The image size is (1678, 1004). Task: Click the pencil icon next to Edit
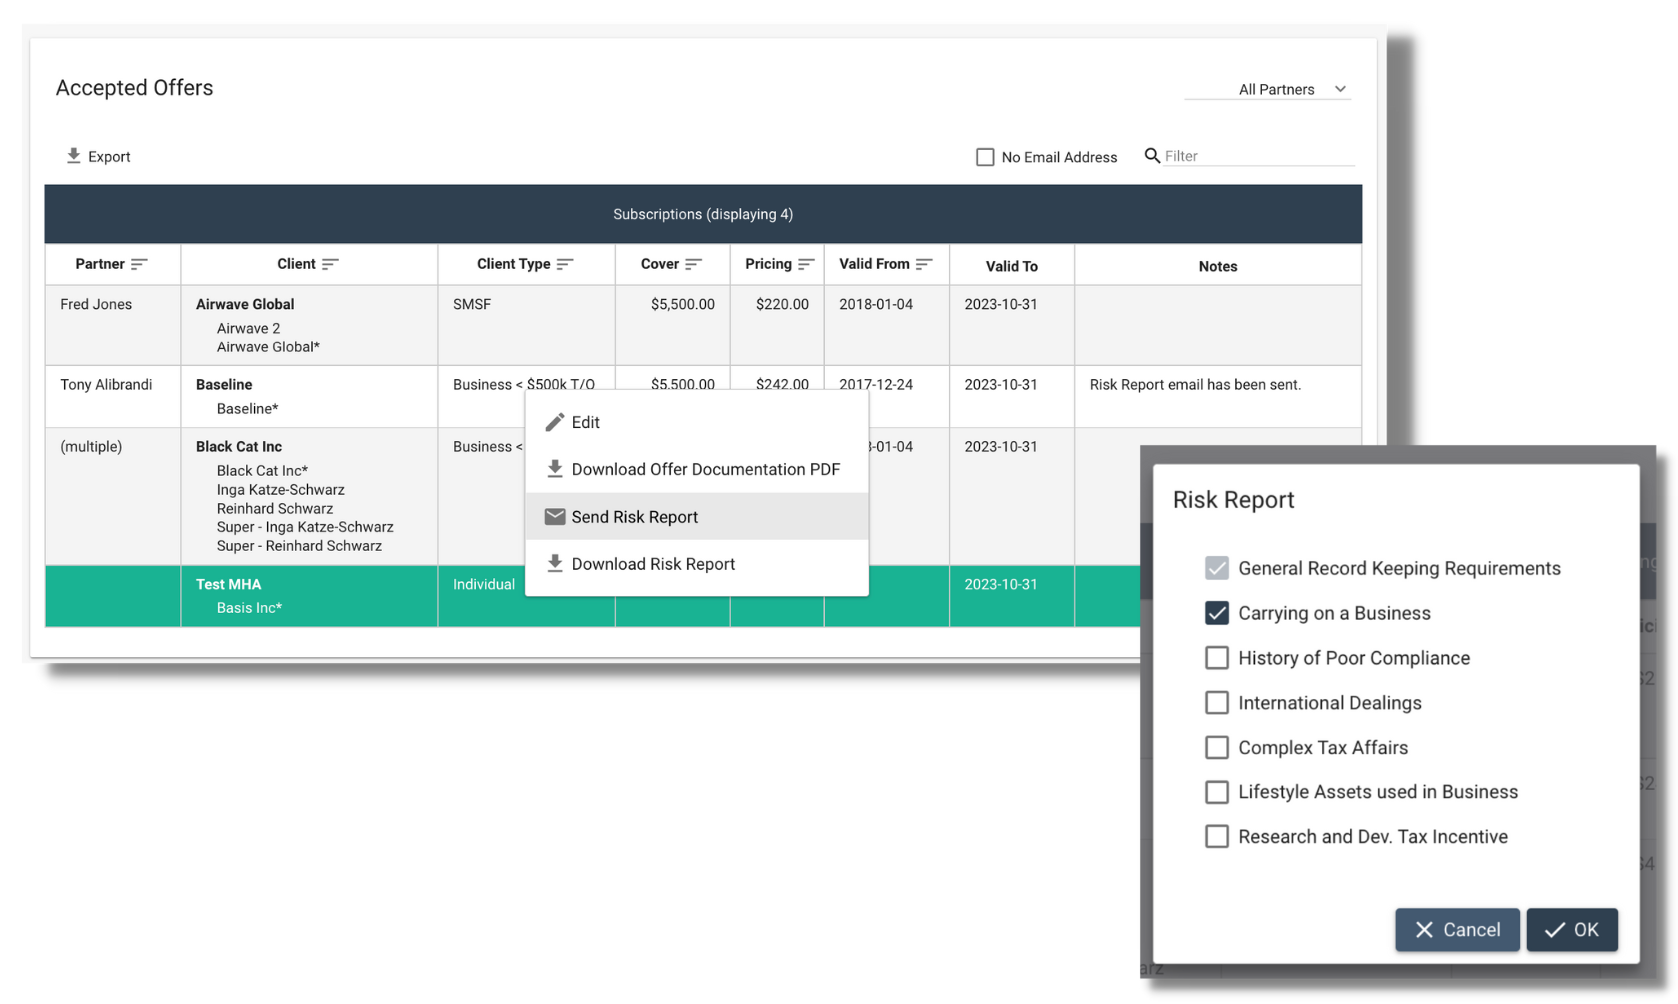pyautogui.click(x=555, y=421)
